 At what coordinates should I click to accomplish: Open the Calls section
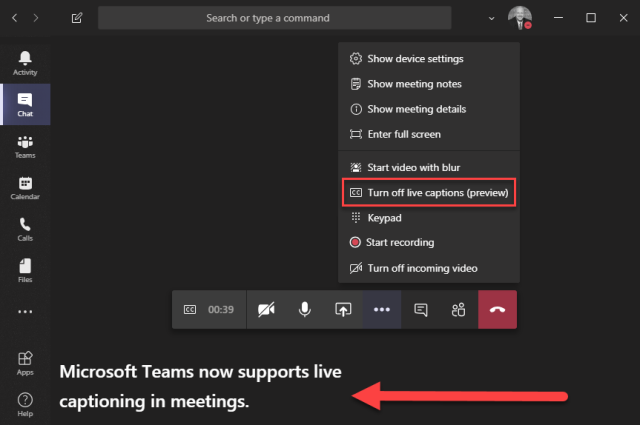25,229
